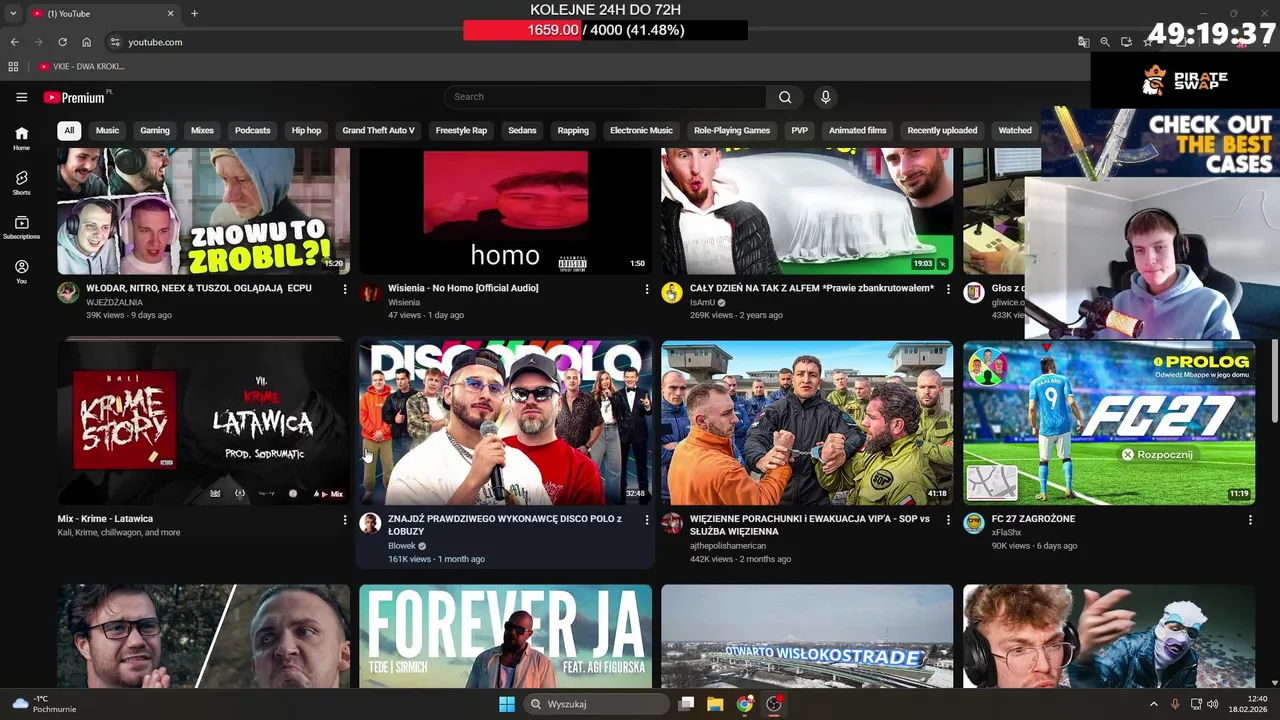
Task: Select the Role-Playing Games chip
Action: pos(732,130)
